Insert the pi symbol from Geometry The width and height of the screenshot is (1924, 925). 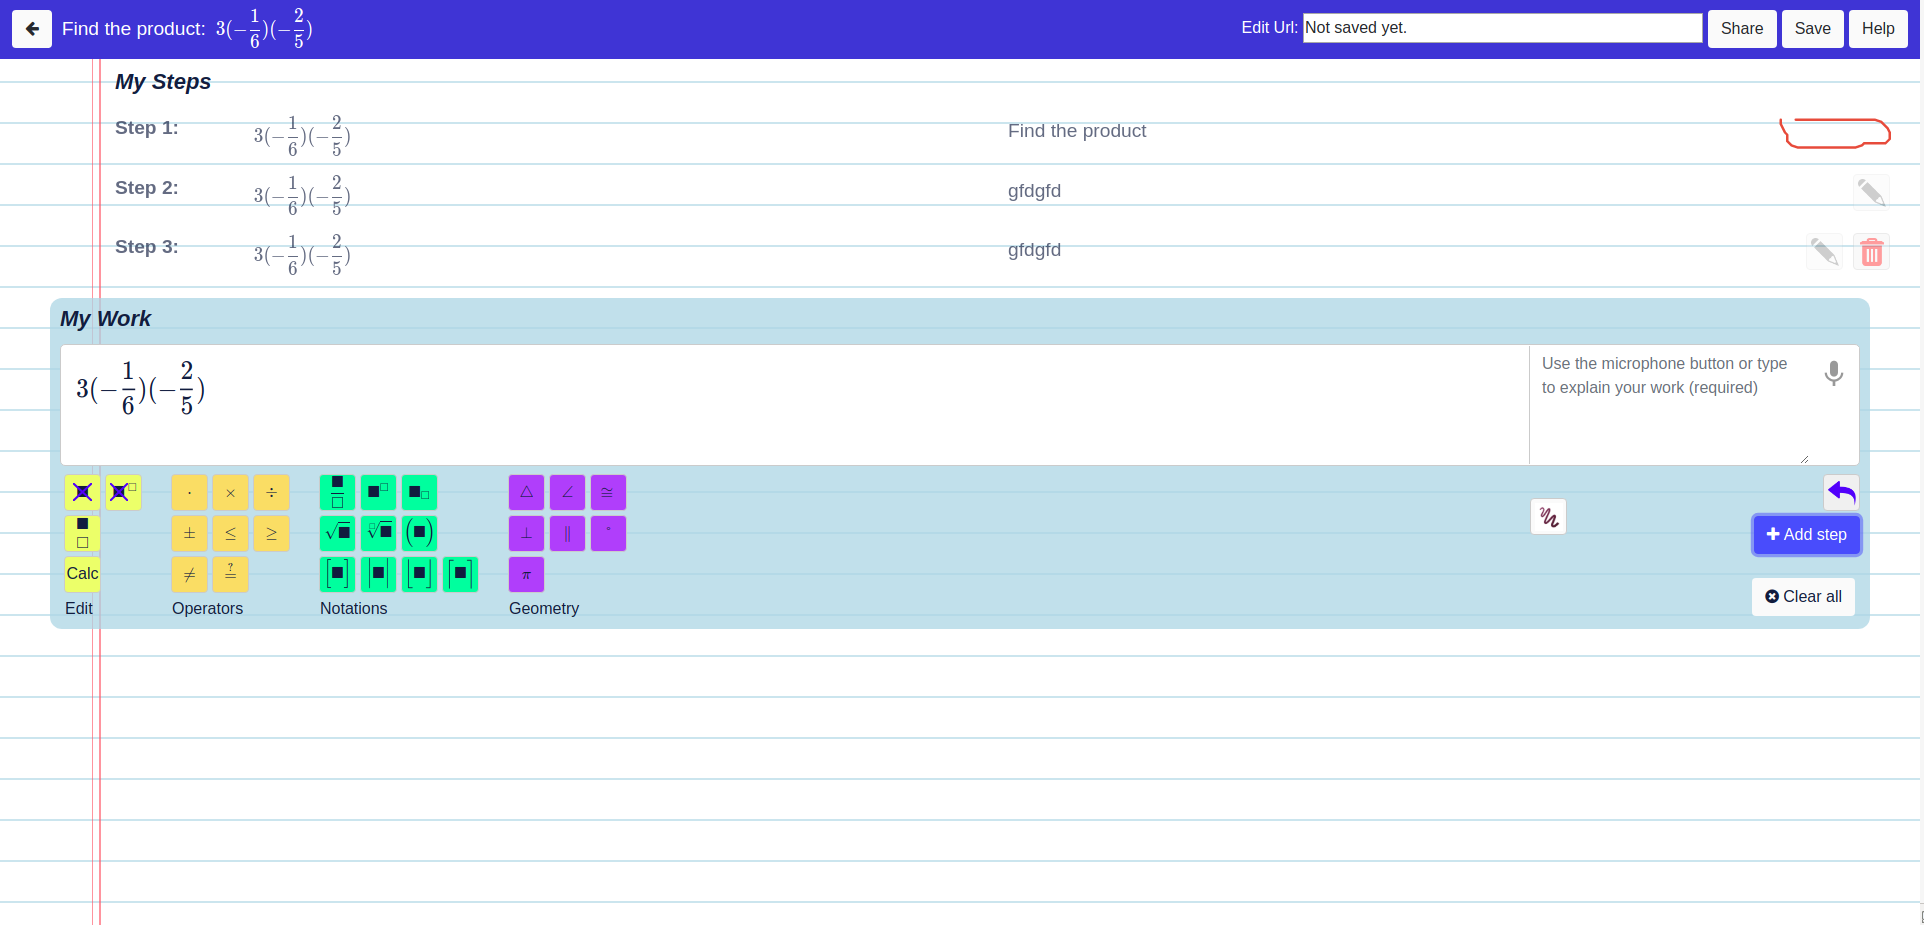526,574
